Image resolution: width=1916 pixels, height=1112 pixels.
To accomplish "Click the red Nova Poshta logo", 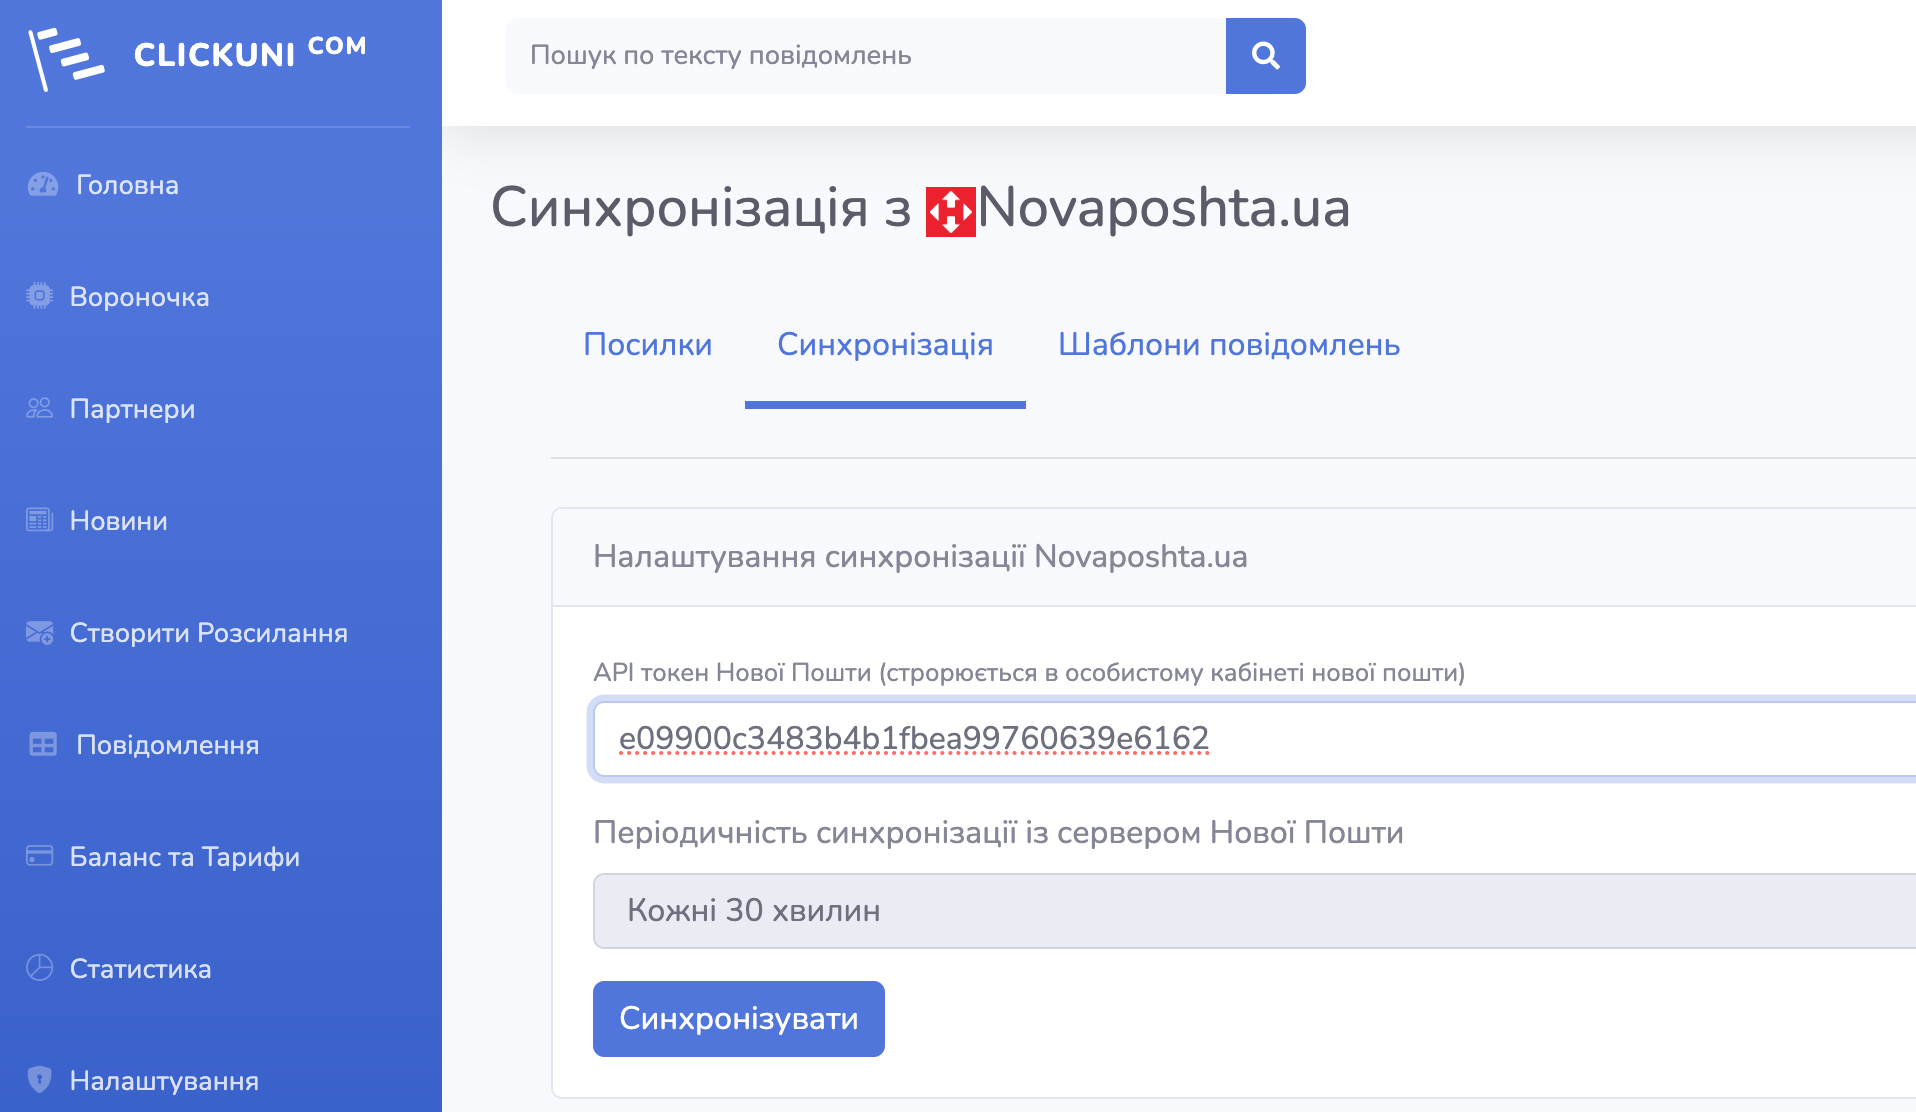I will pos(950,212).
